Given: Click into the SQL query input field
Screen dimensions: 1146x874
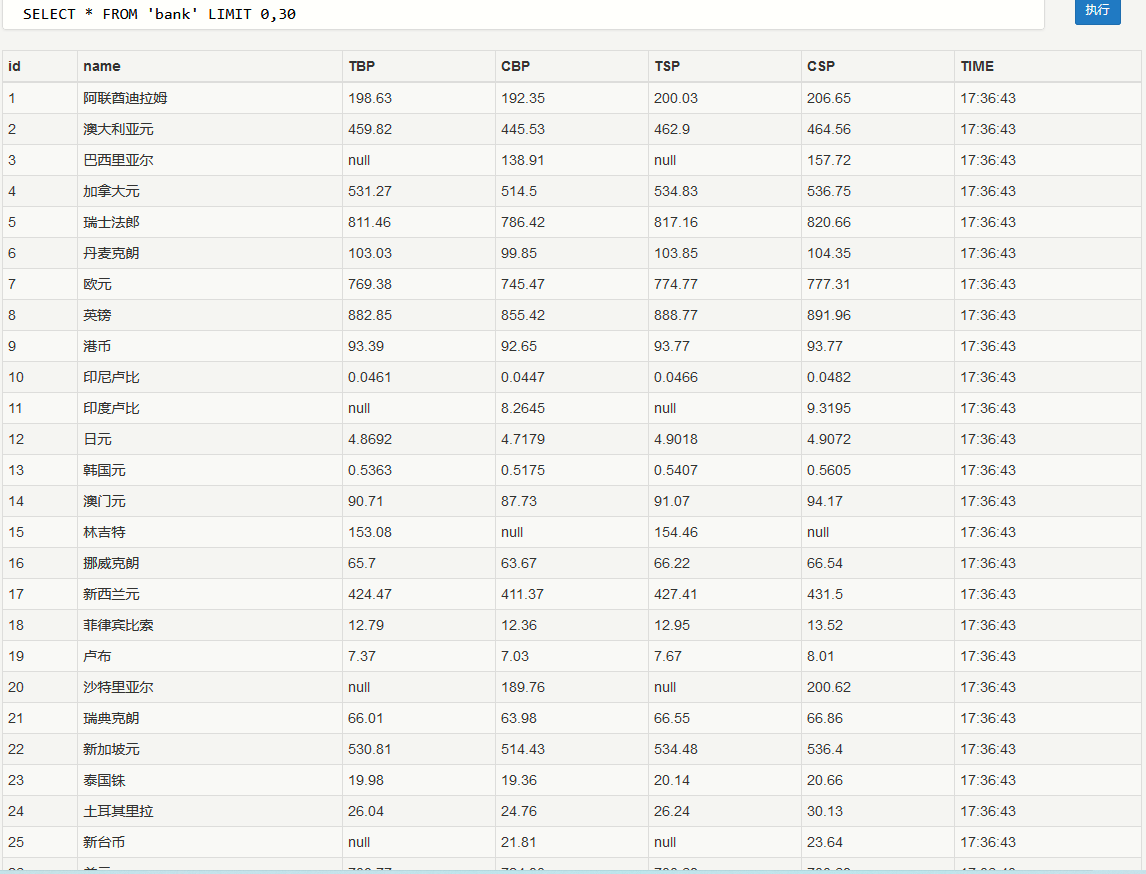Looking at the screenshot, I should 520,14.
